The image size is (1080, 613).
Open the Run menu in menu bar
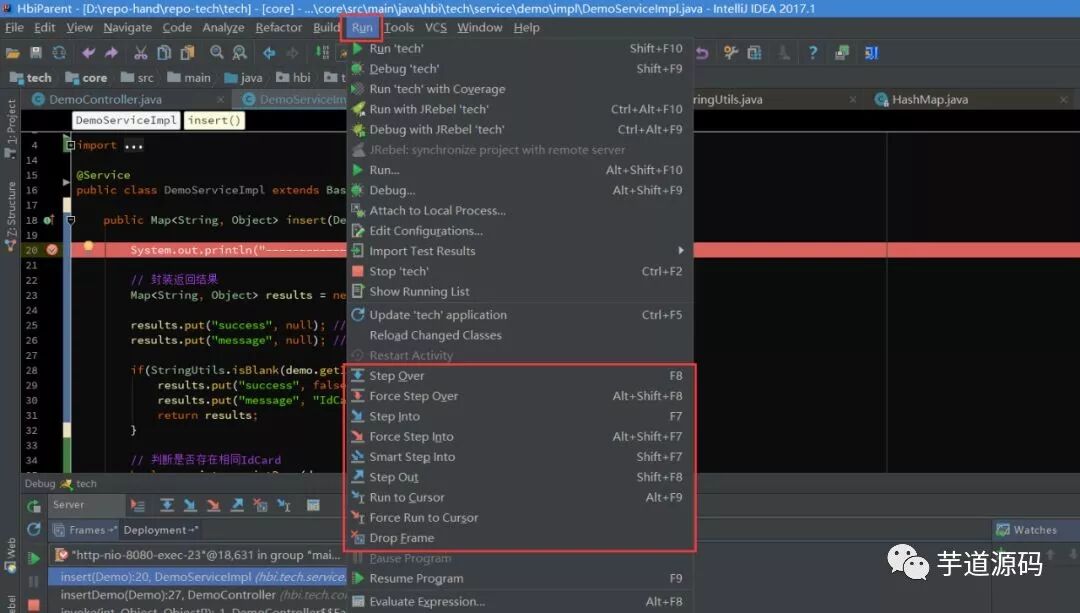click(362, 28)
